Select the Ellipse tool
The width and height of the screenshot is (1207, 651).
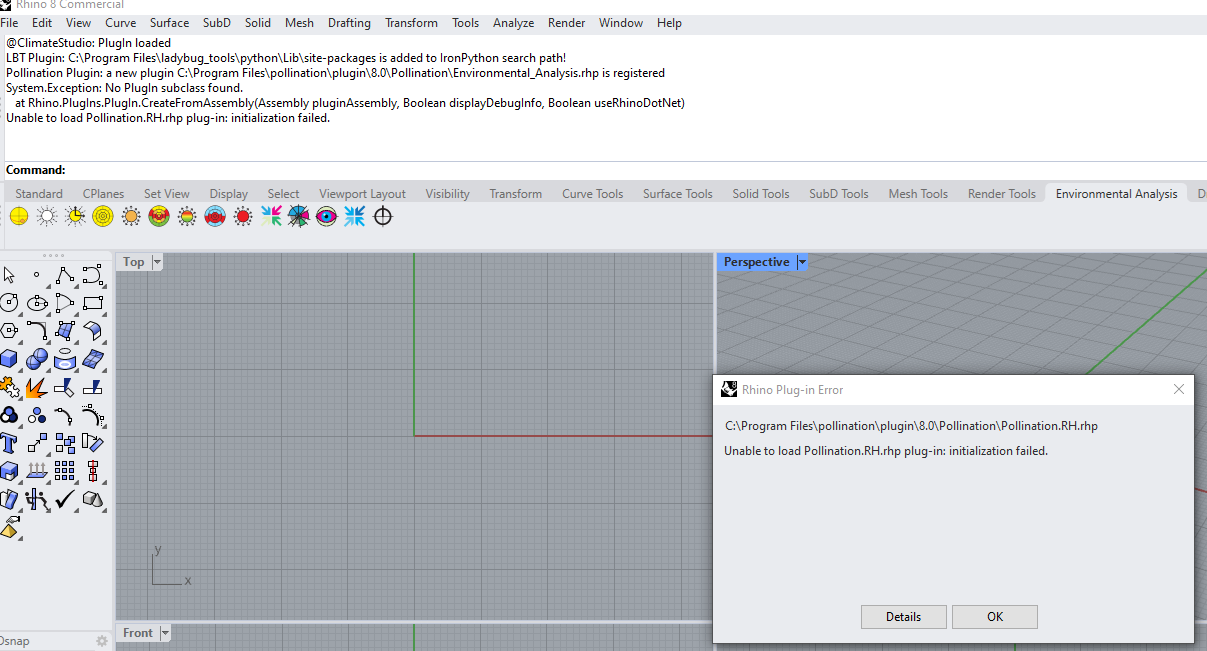(37, 302)
